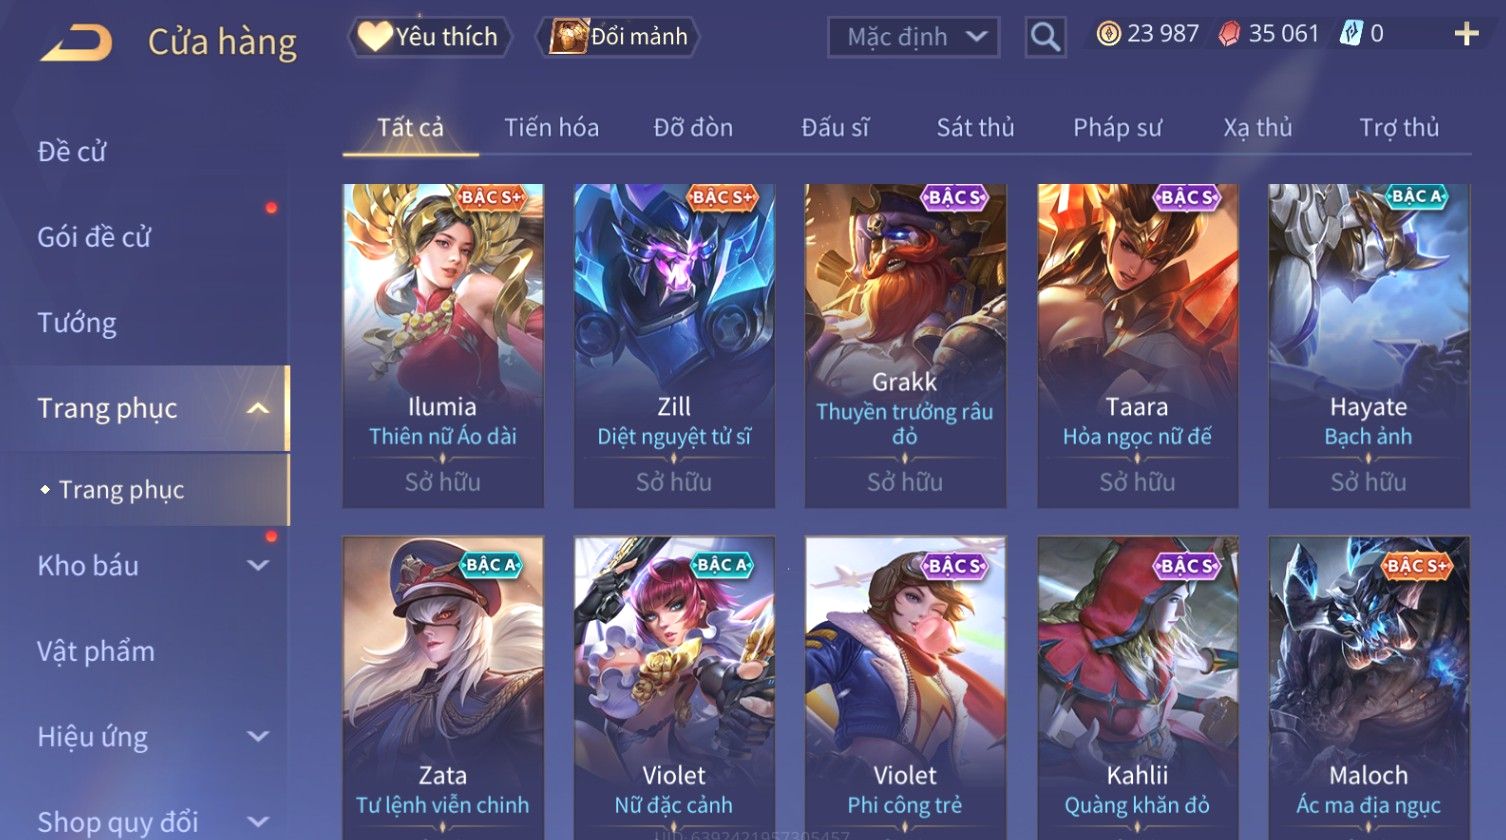Screen dimensions: 1506x840
Task: Click the gold coin currency icon
Action: pos(1109,34)
